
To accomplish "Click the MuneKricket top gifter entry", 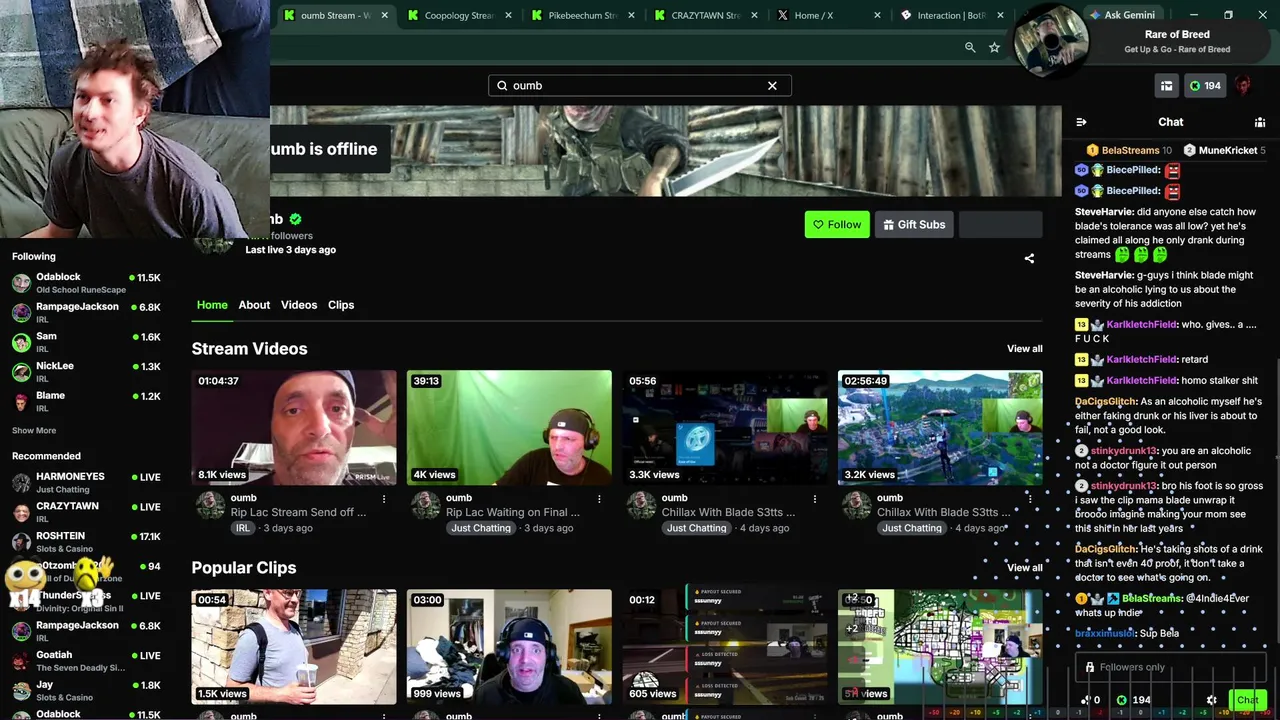I will [1225, 150].
